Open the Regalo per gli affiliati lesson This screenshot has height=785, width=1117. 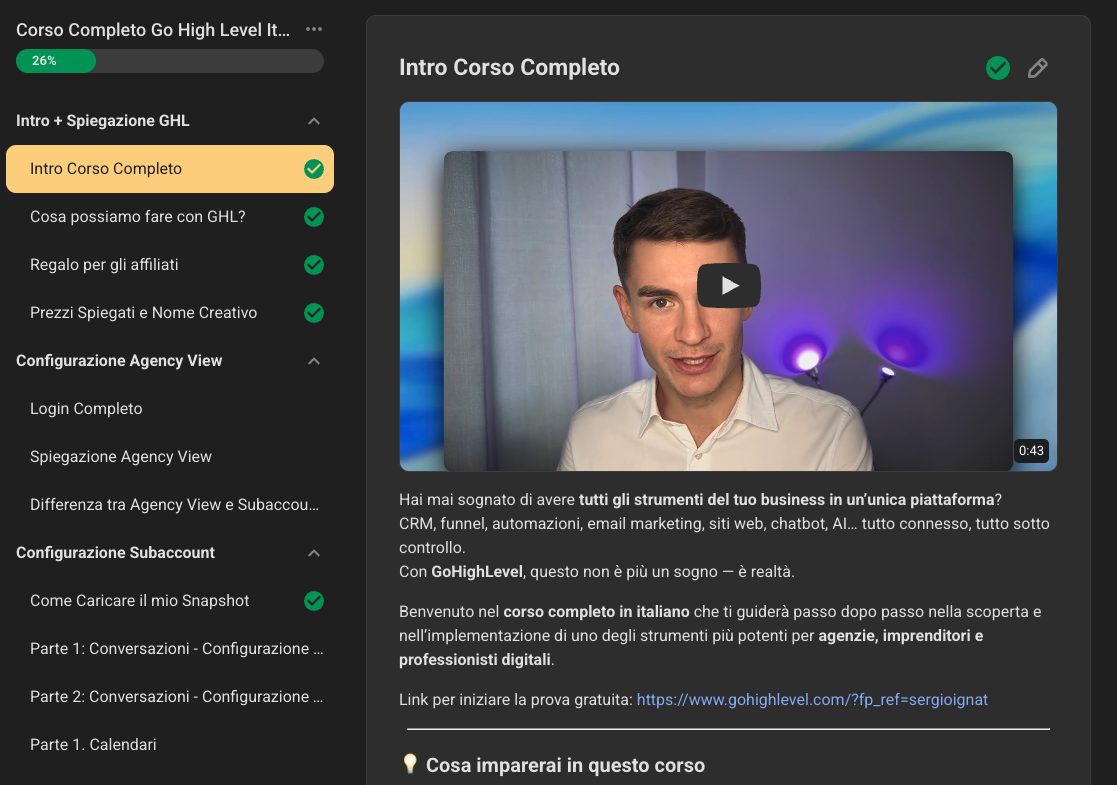pos(170,265)
